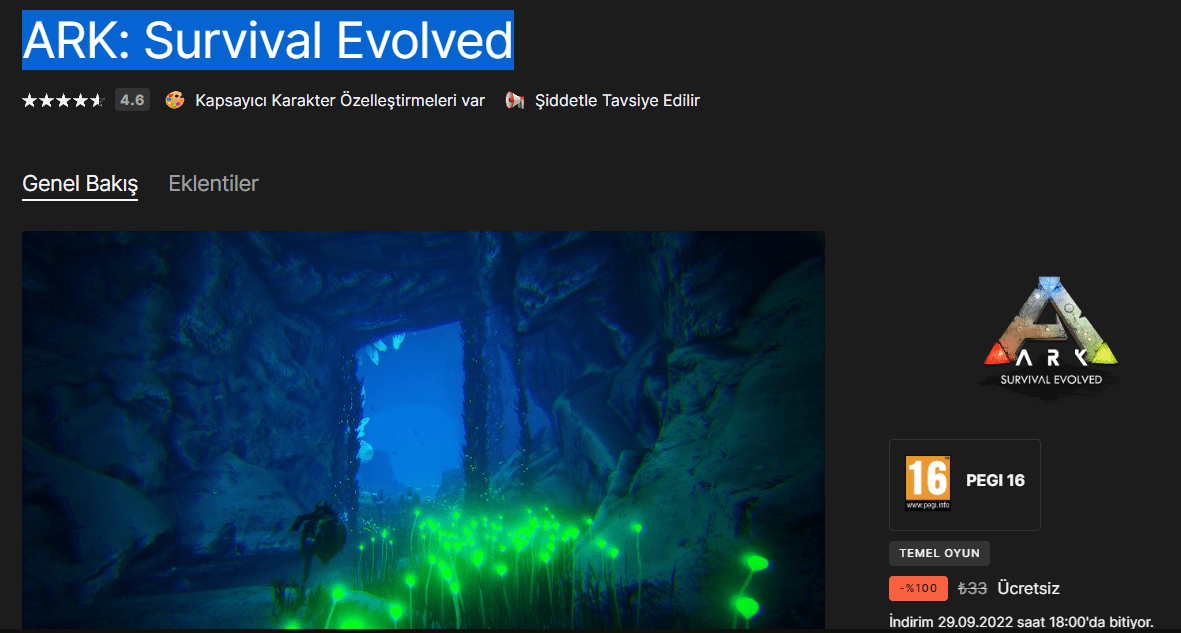
Task: Click the İndirim 29.09.2022 end date text
Action: pyautogui.click(x=1021, y=622)
